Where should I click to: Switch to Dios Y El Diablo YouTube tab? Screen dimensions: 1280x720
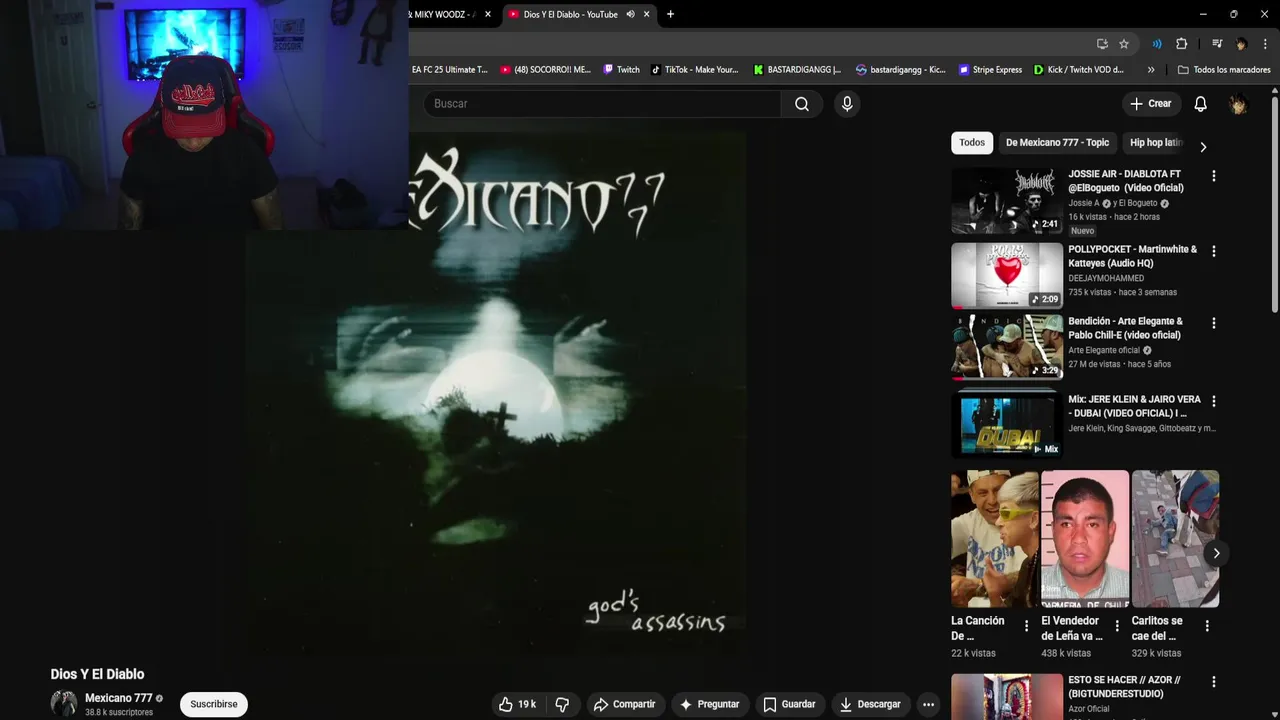[570, 14]
